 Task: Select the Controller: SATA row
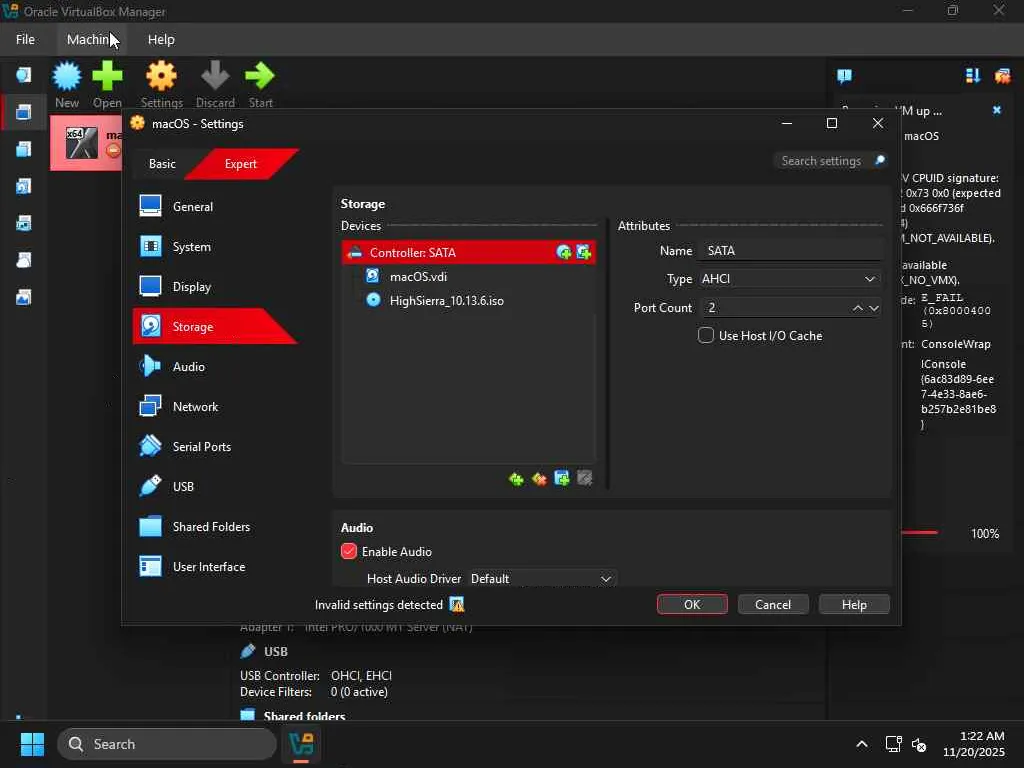[x=468, y=252]
